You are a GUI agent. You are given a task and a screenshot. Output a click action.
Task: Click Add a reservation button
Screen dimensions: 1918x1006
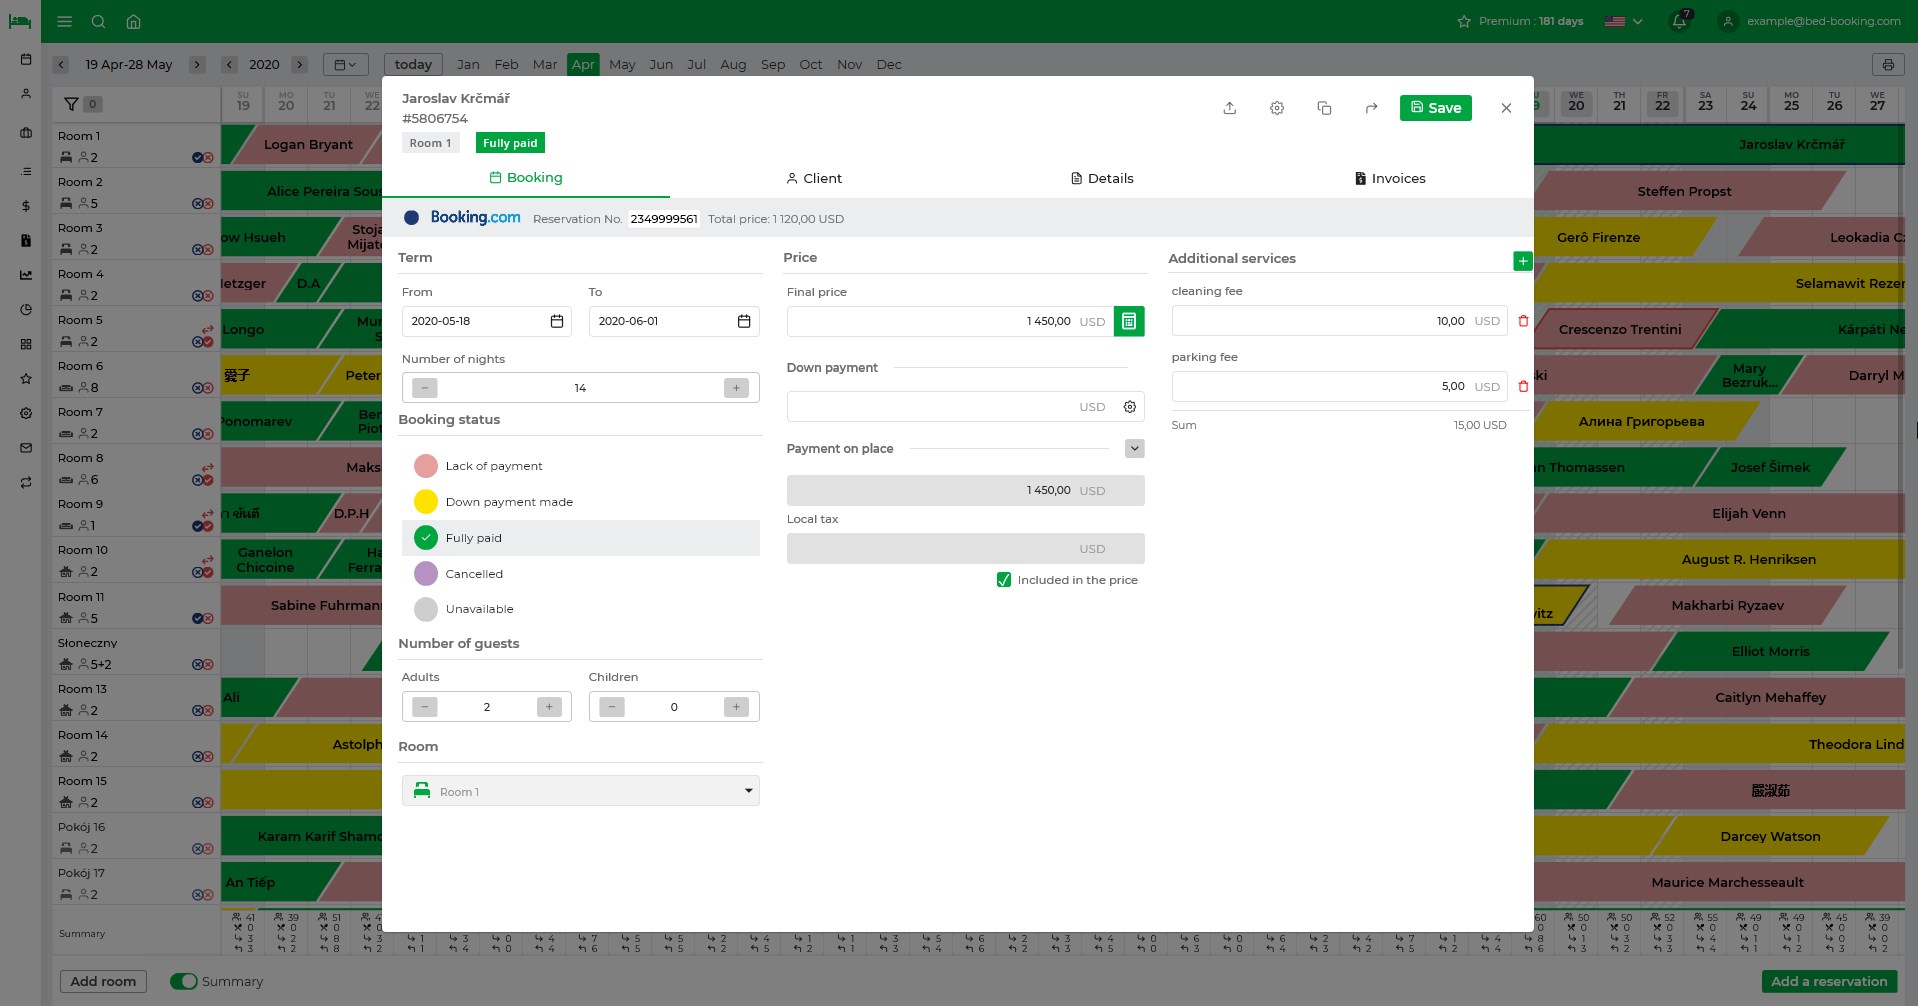[1829, 982]
